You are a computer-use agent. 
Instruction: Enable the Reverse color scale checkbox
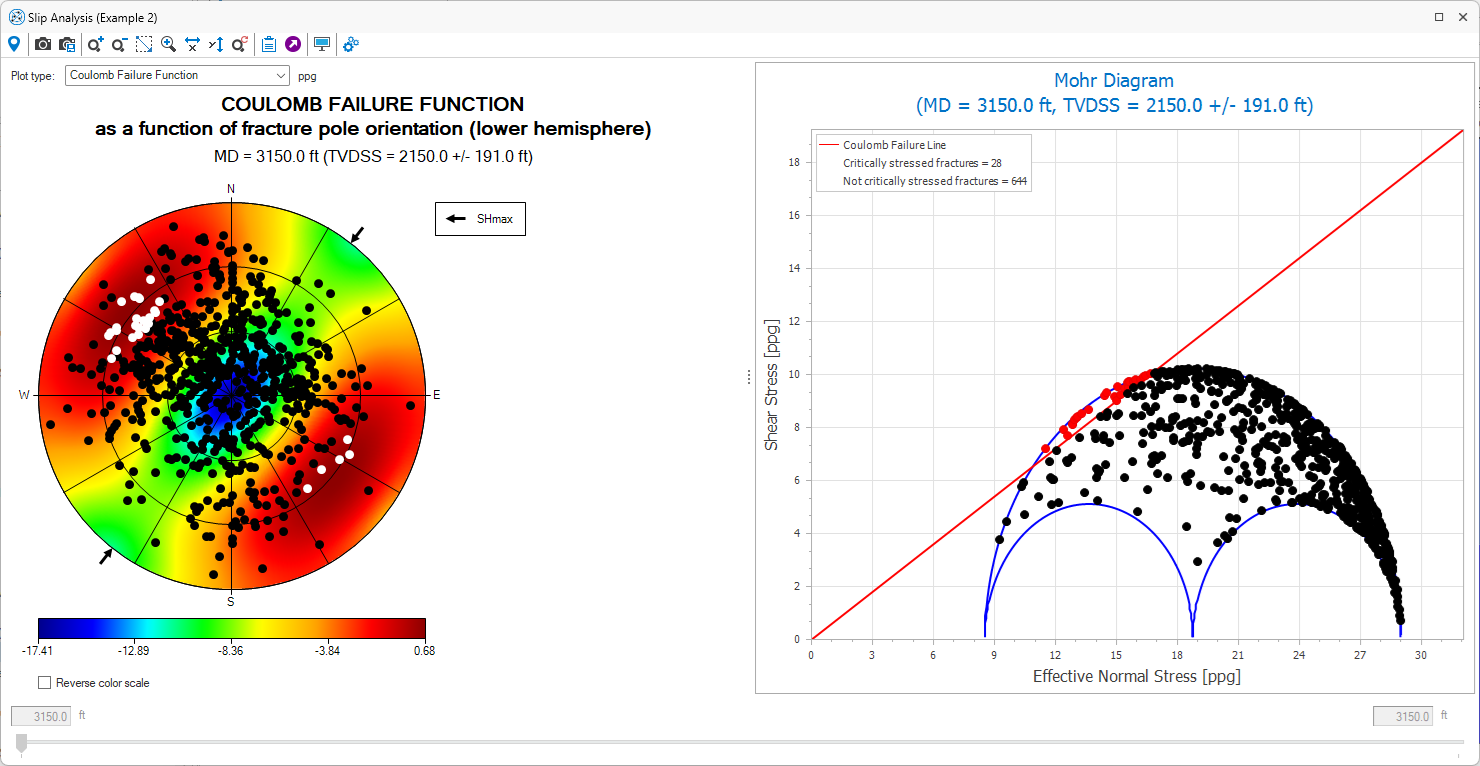coord(44,683)
